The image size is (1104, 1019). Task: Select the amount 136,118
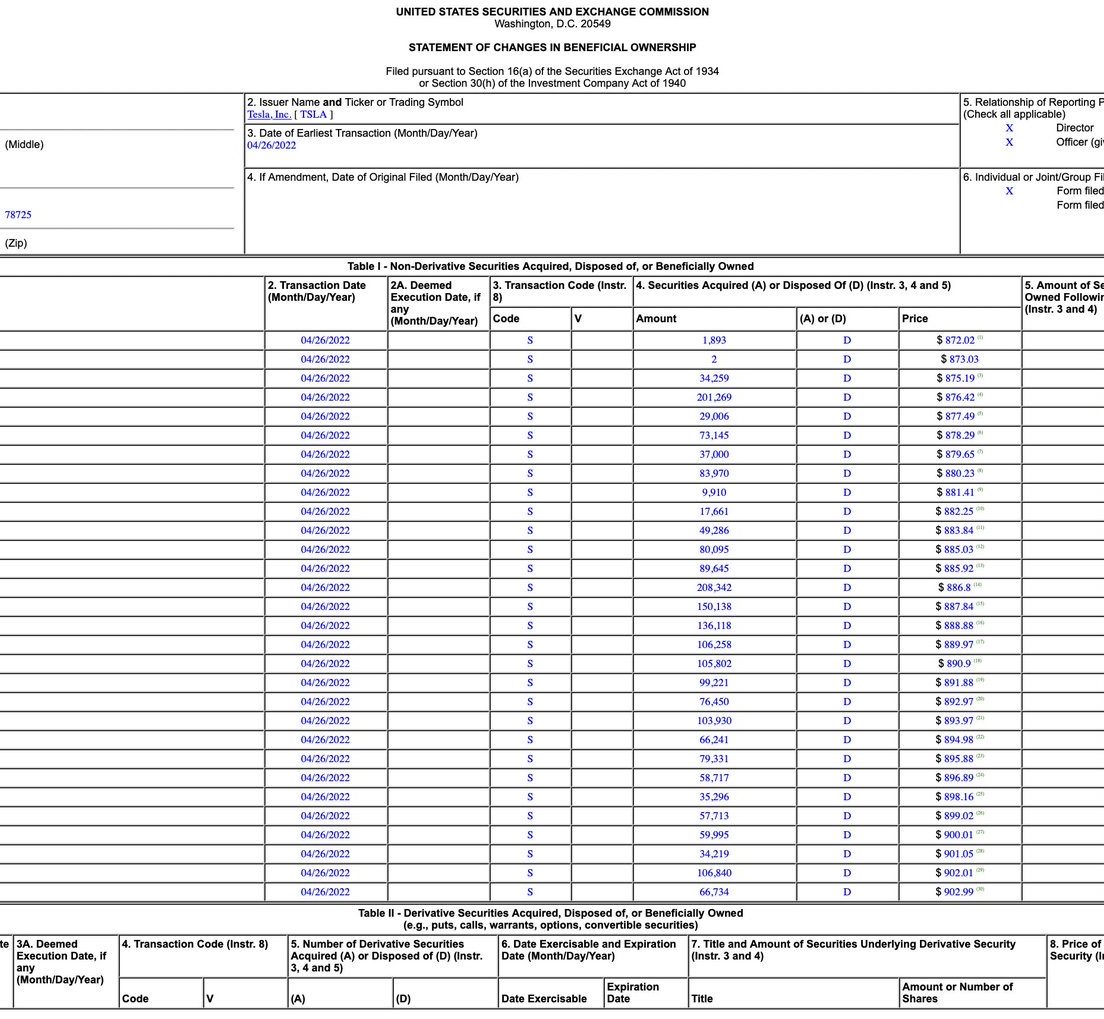tap(714, 625)
